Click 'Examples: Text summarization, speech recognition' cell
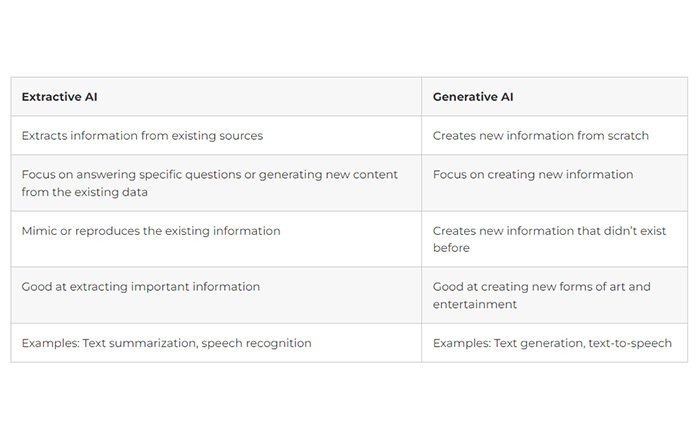The image size is (700, 440). tap(166, 343)
